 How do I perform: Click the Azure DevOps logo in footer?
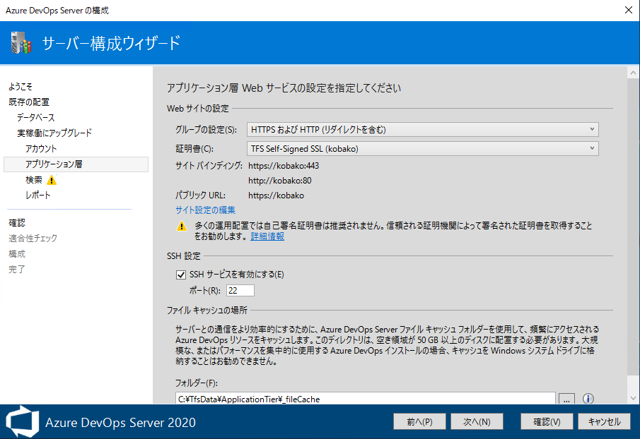[22, 422]
